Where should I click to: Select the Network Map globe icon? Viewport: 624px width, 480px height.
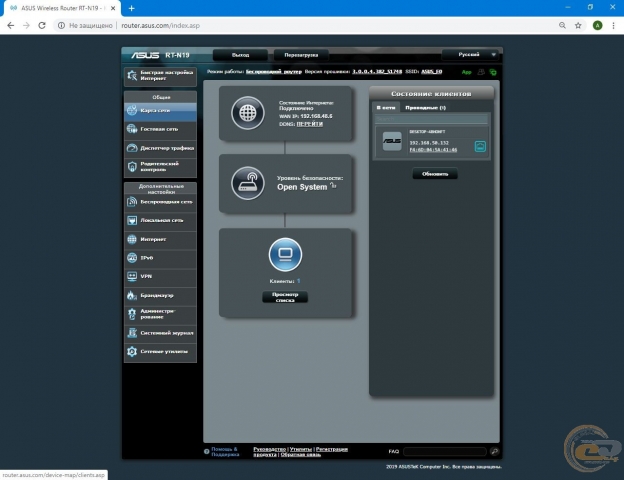(x=132, y=110)
